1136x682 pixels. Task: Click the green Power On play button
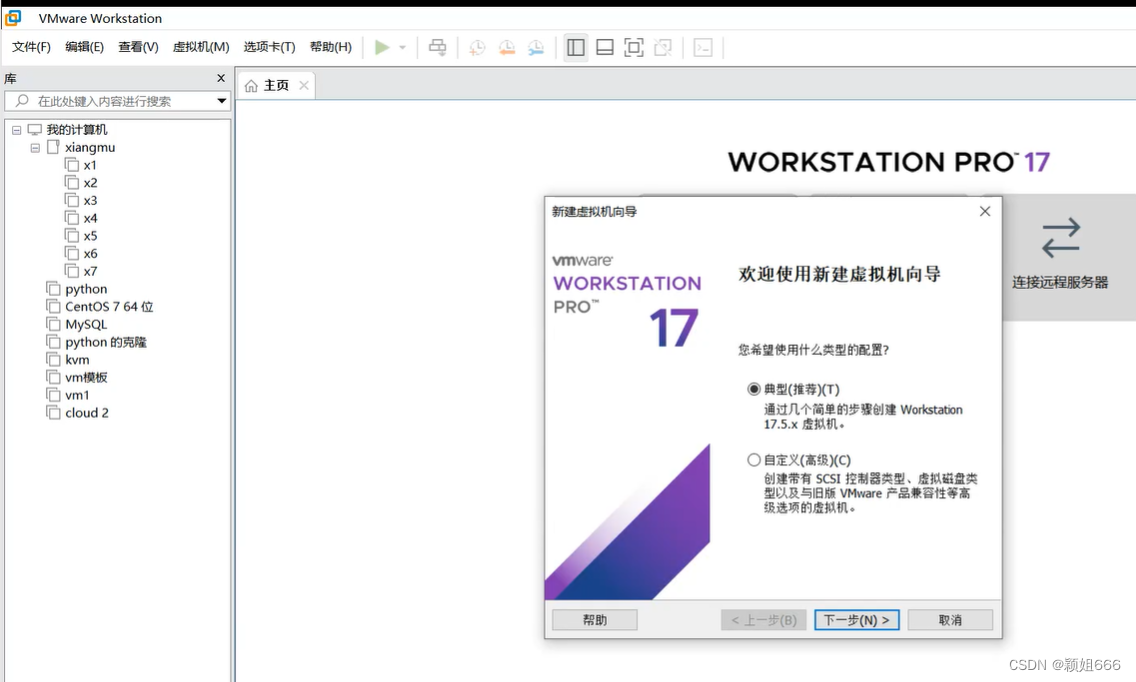[382, 47]
